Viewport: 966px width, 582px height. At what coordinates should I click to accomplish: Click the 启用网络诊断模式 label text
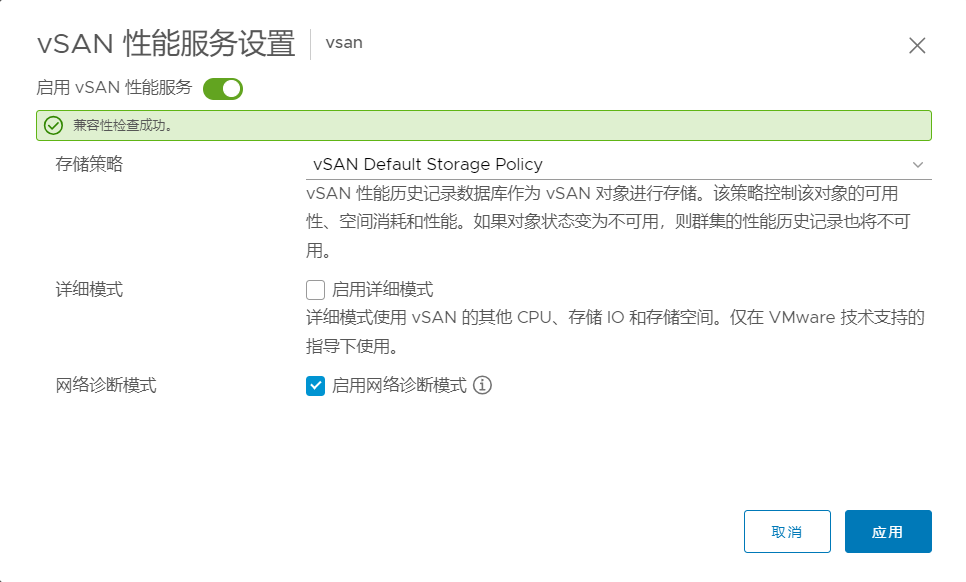click(399, 386)
